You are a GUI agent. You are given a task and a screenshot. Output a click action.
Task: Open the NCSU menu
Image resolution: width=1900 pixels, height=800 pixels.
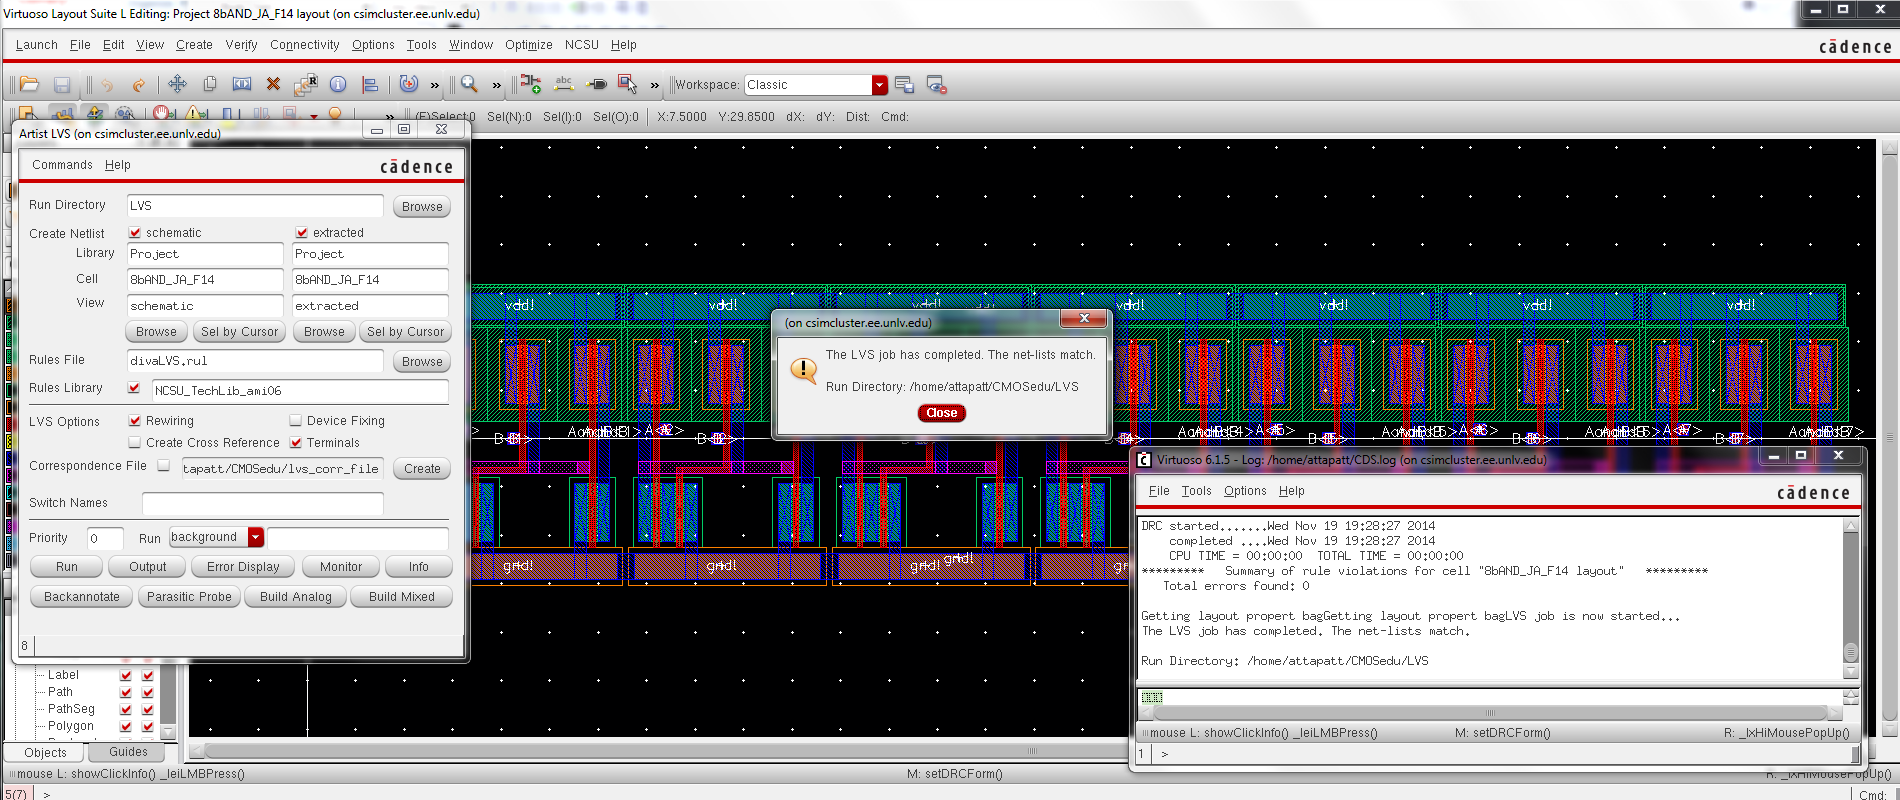pyautogui.click(x=582, y=45)
